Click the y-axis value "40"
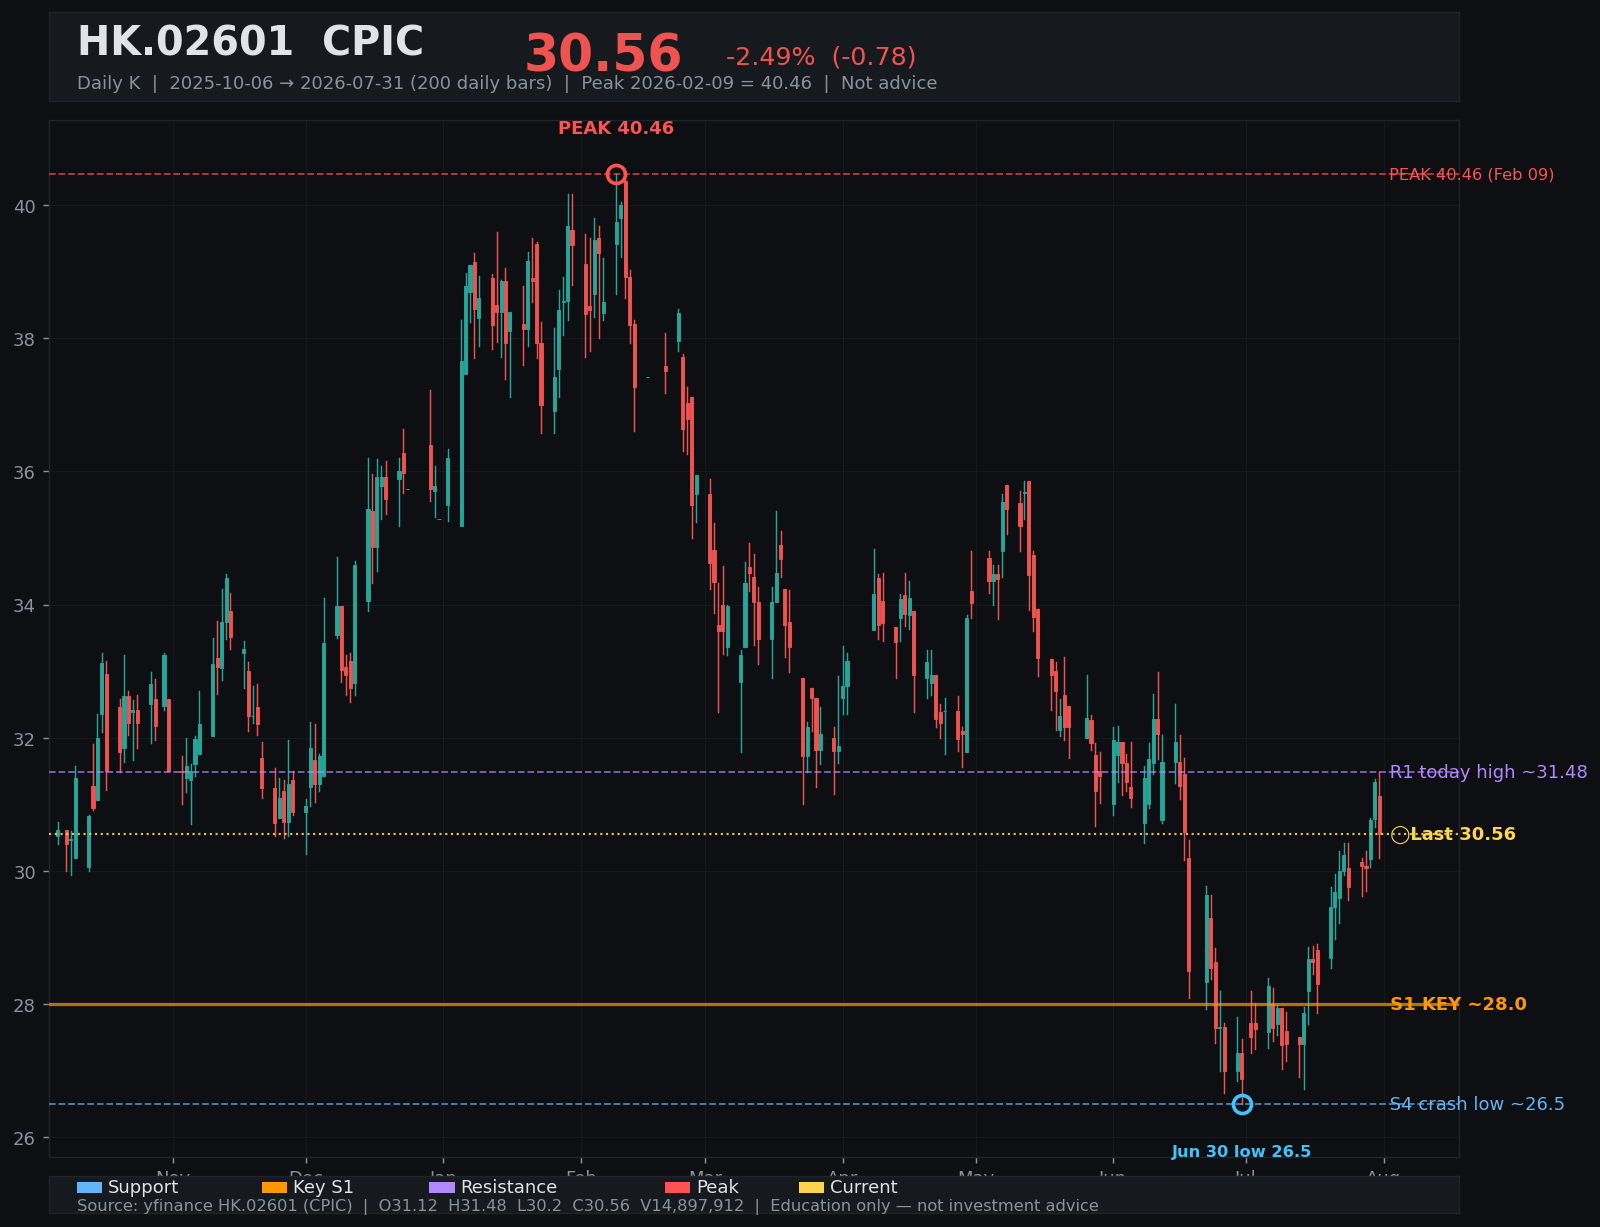This screenshot has height=1227, width=1600. tap(25, 206)
